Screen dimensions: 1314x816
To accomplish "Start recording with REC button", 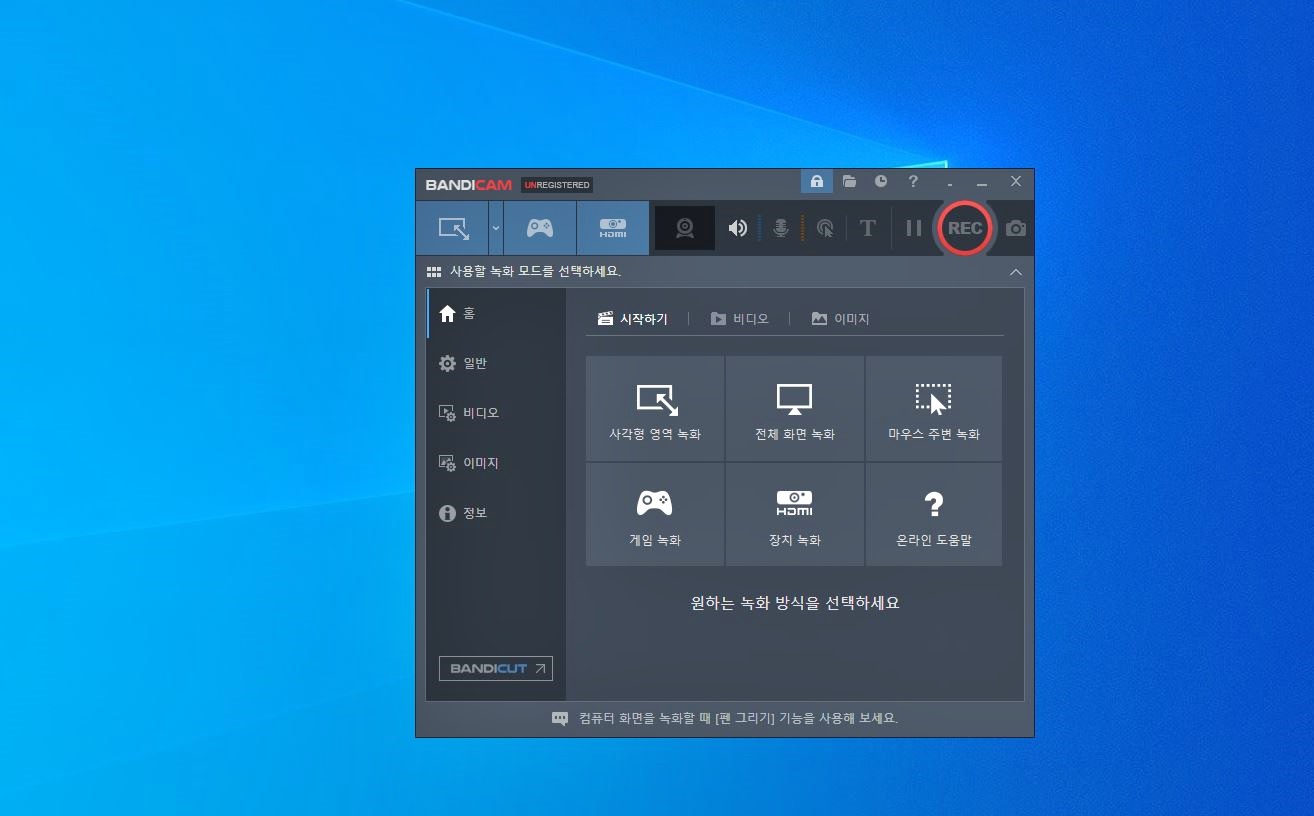I will (x=965, y=228).
